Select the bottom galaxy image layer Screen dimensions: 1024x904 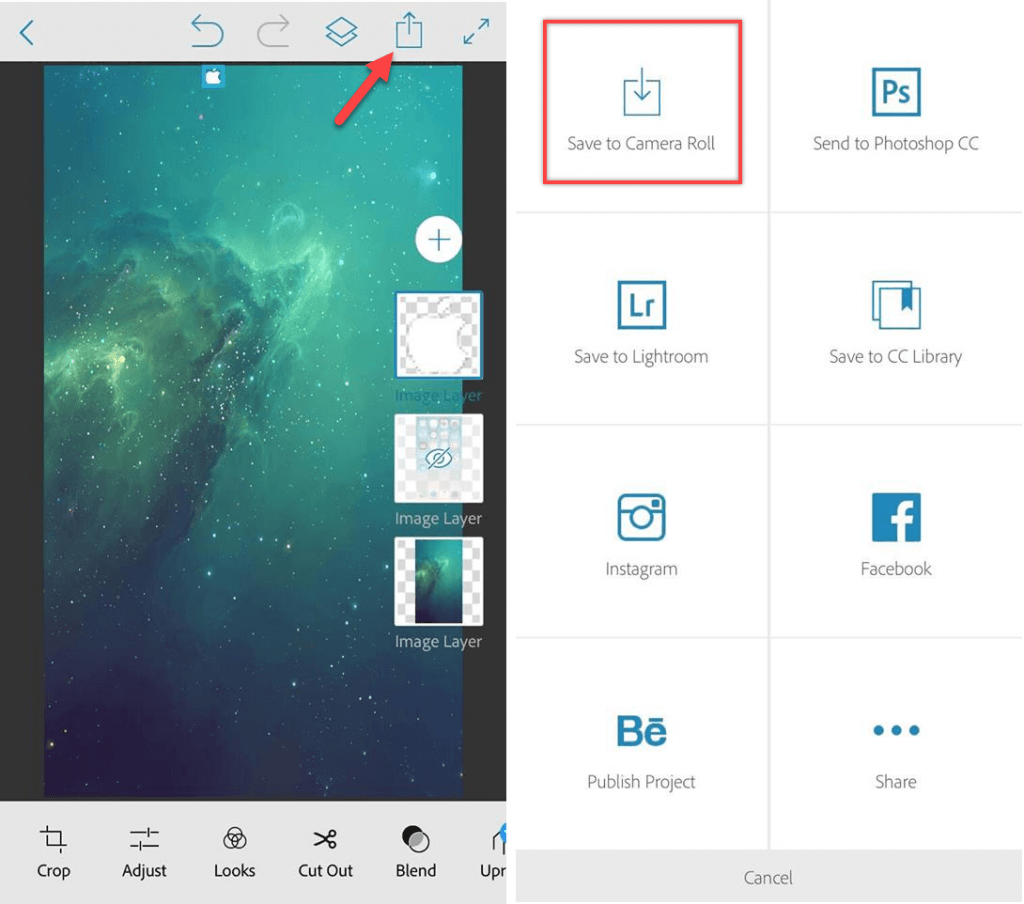[x=438, y=581]
